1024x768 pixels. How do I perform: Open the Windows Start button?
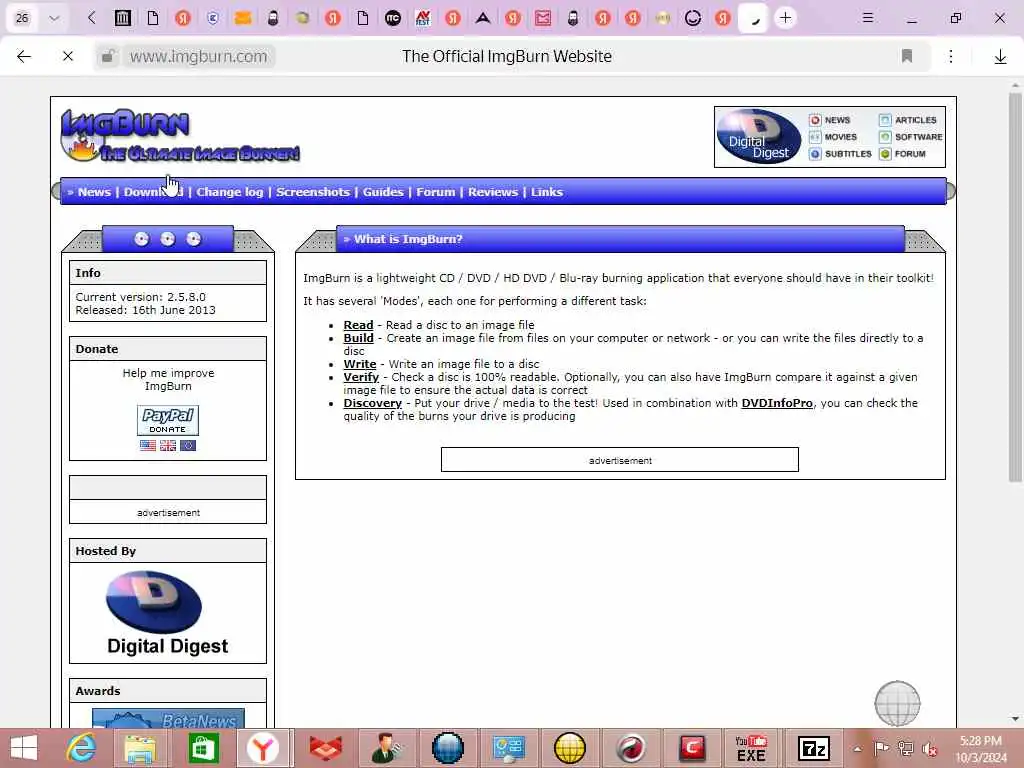[x=24, y=748]
